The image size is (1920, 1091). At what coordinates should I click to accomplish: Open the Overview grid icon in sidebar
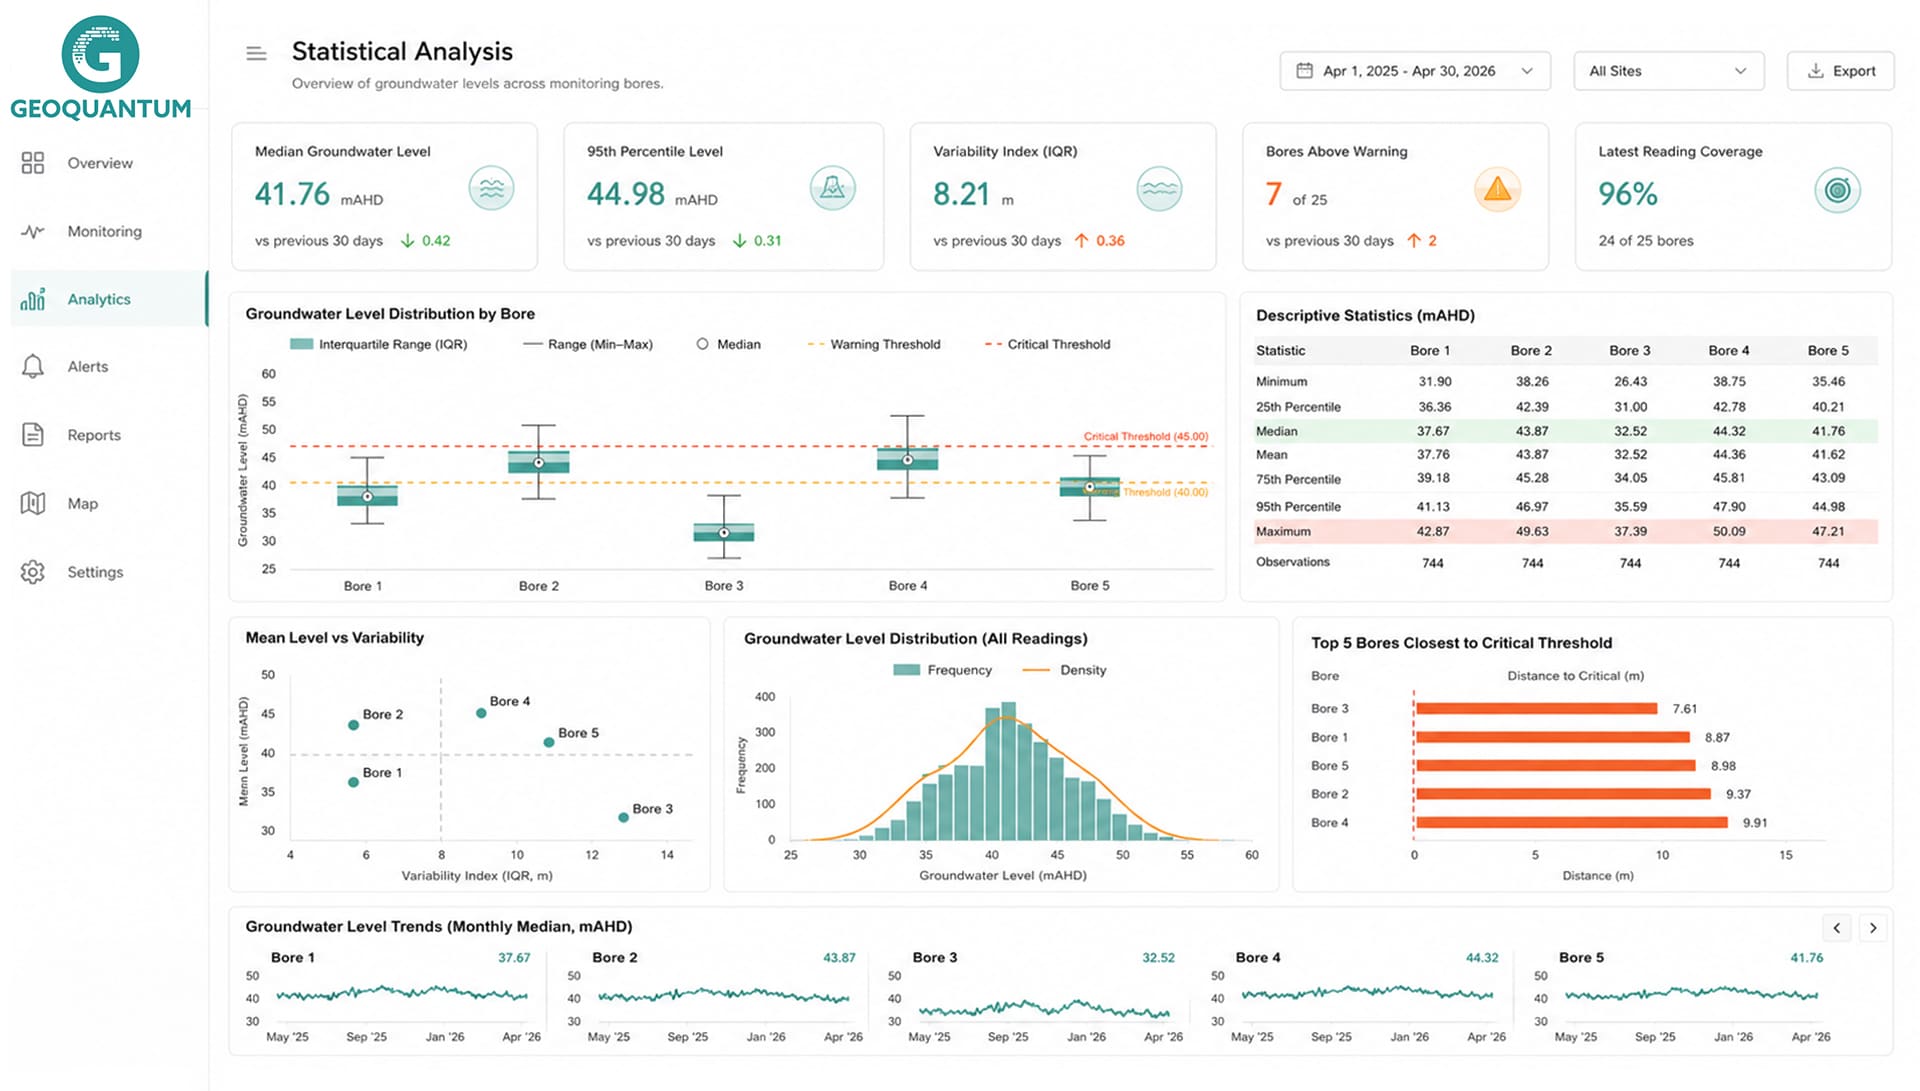(x=33, y=163)
